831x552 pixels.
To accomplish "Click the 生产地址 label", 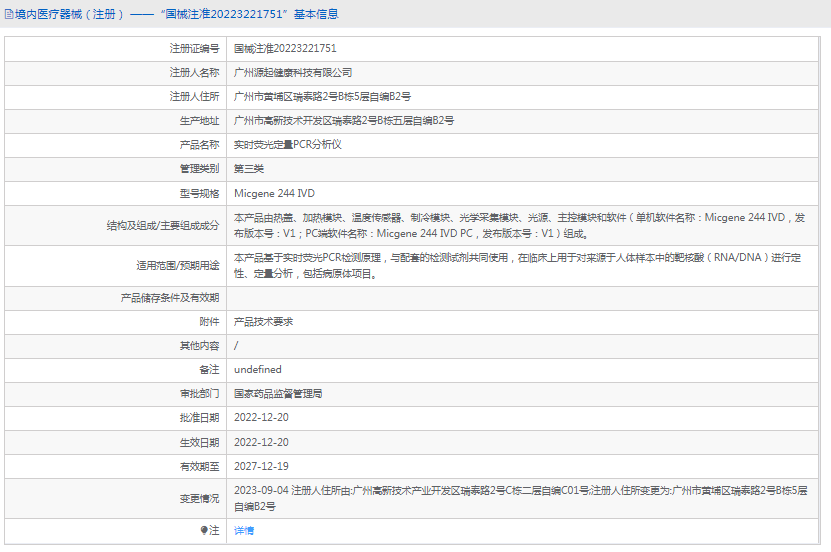I will [199, 121].
